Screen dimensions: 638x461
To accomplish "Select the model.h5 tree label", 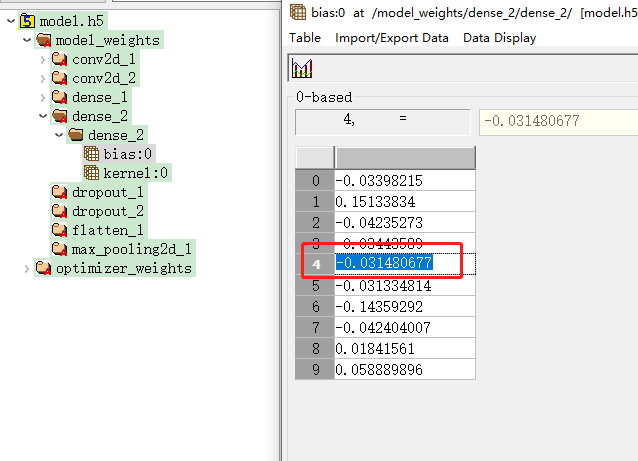I will pyautogui.click(x=72, y=21).
